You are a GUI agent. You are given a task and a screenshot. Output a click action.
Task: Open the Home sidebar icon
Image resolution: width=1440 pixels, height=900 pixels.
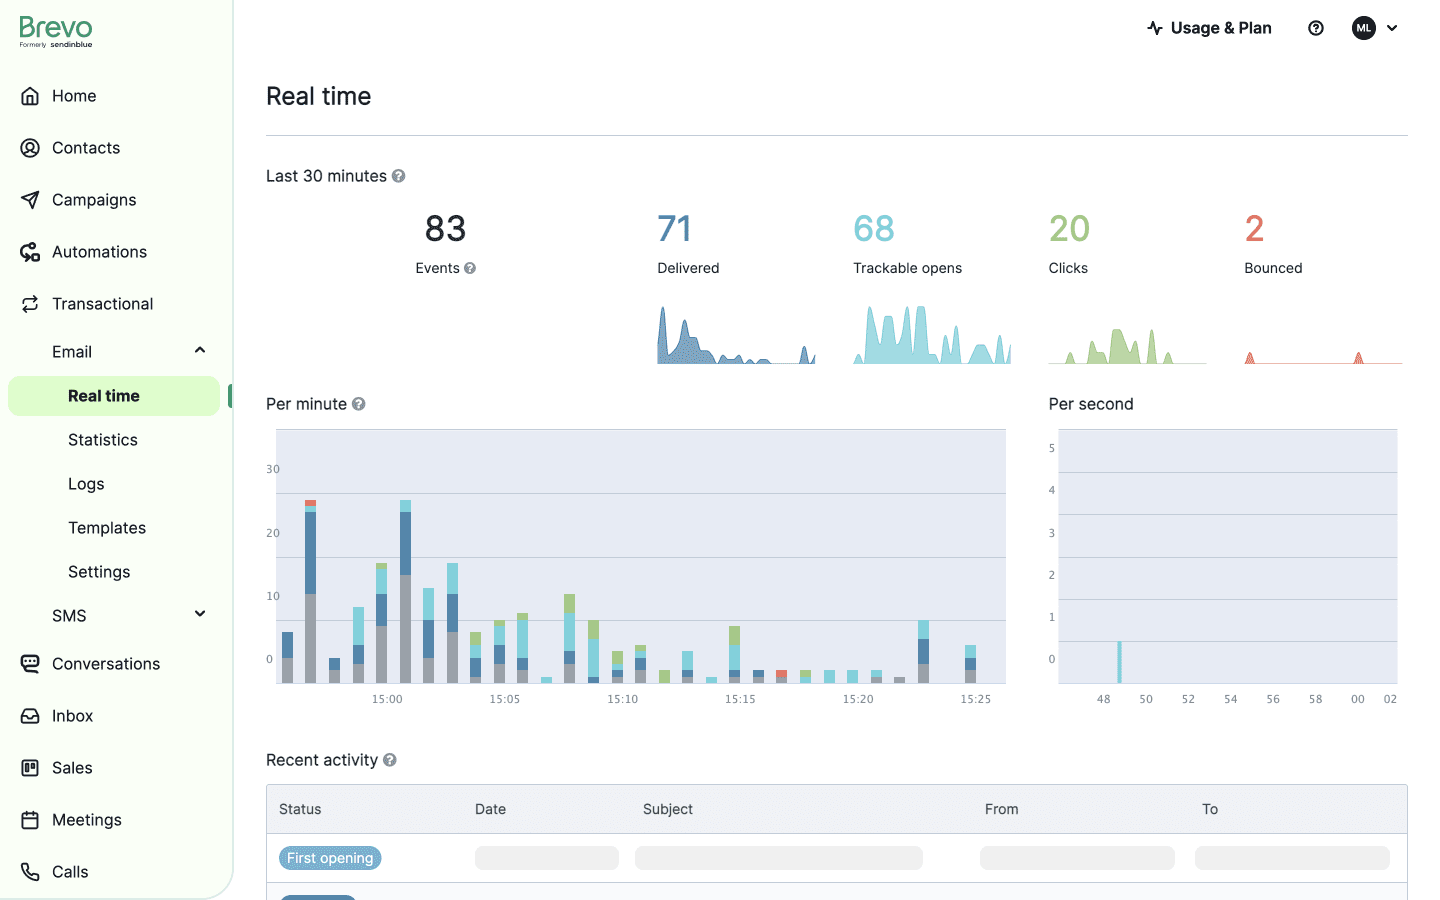[29, 95]
